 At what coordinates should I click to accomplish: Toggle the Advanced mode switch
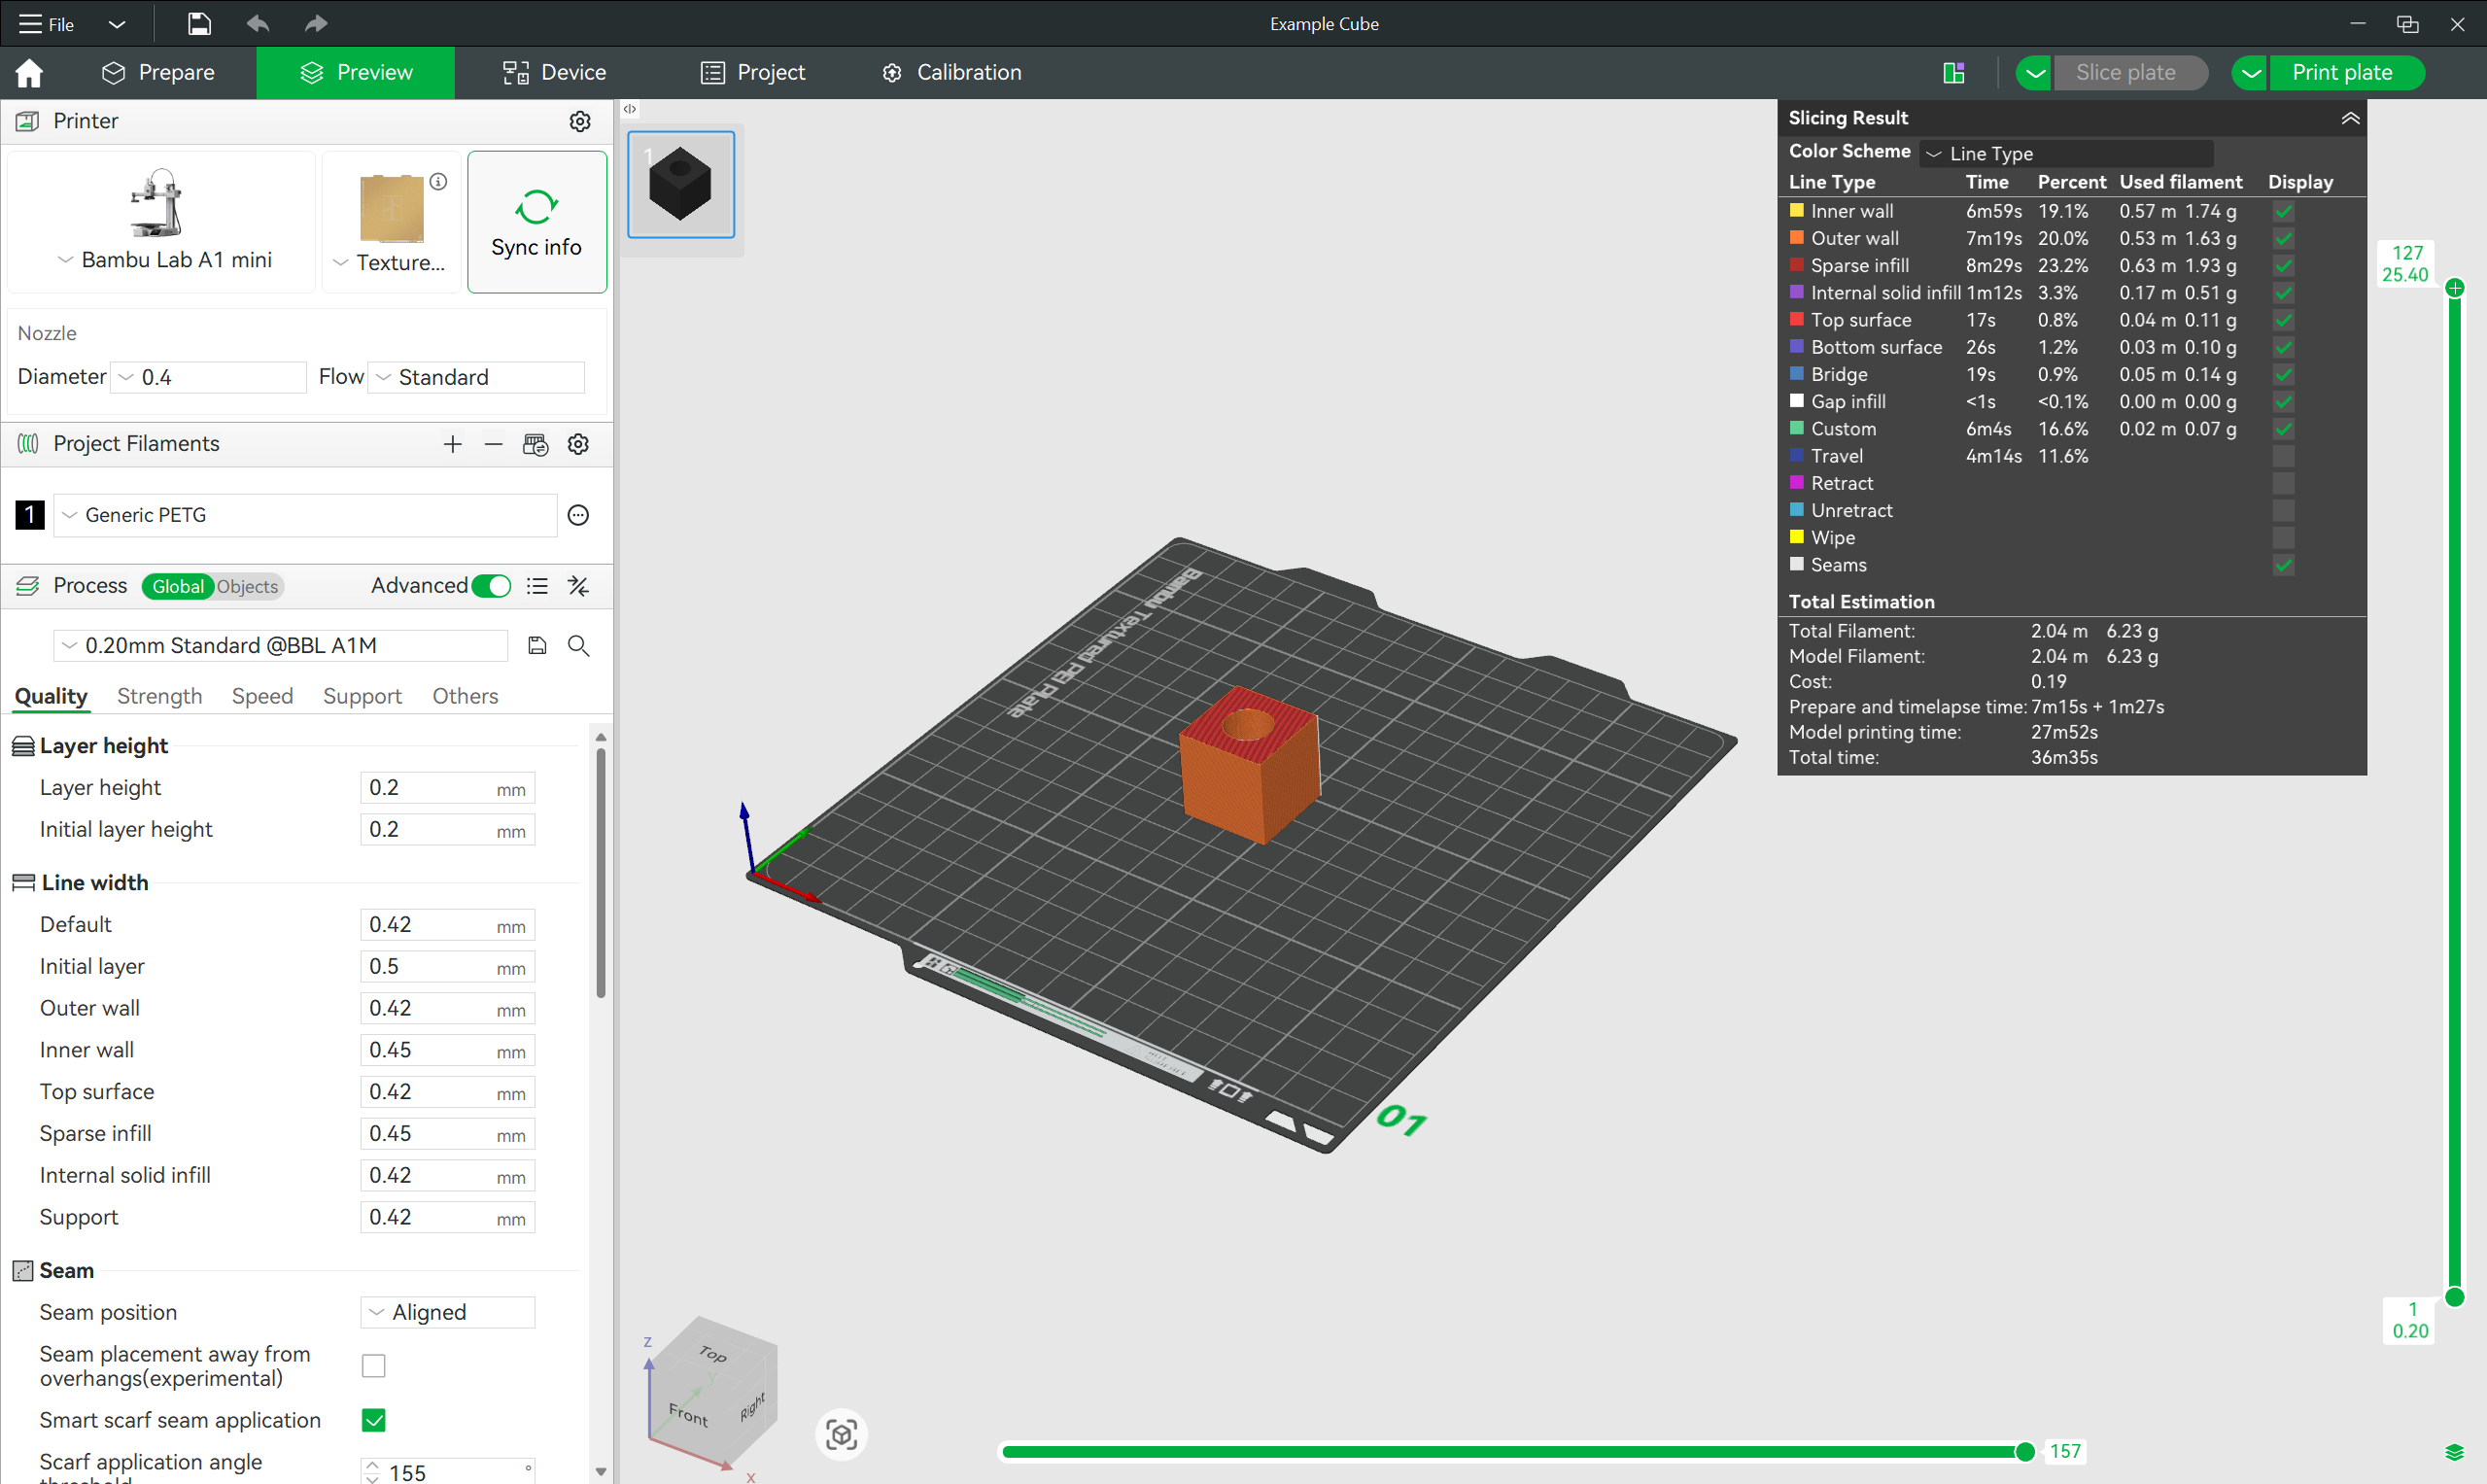[491, 586]
